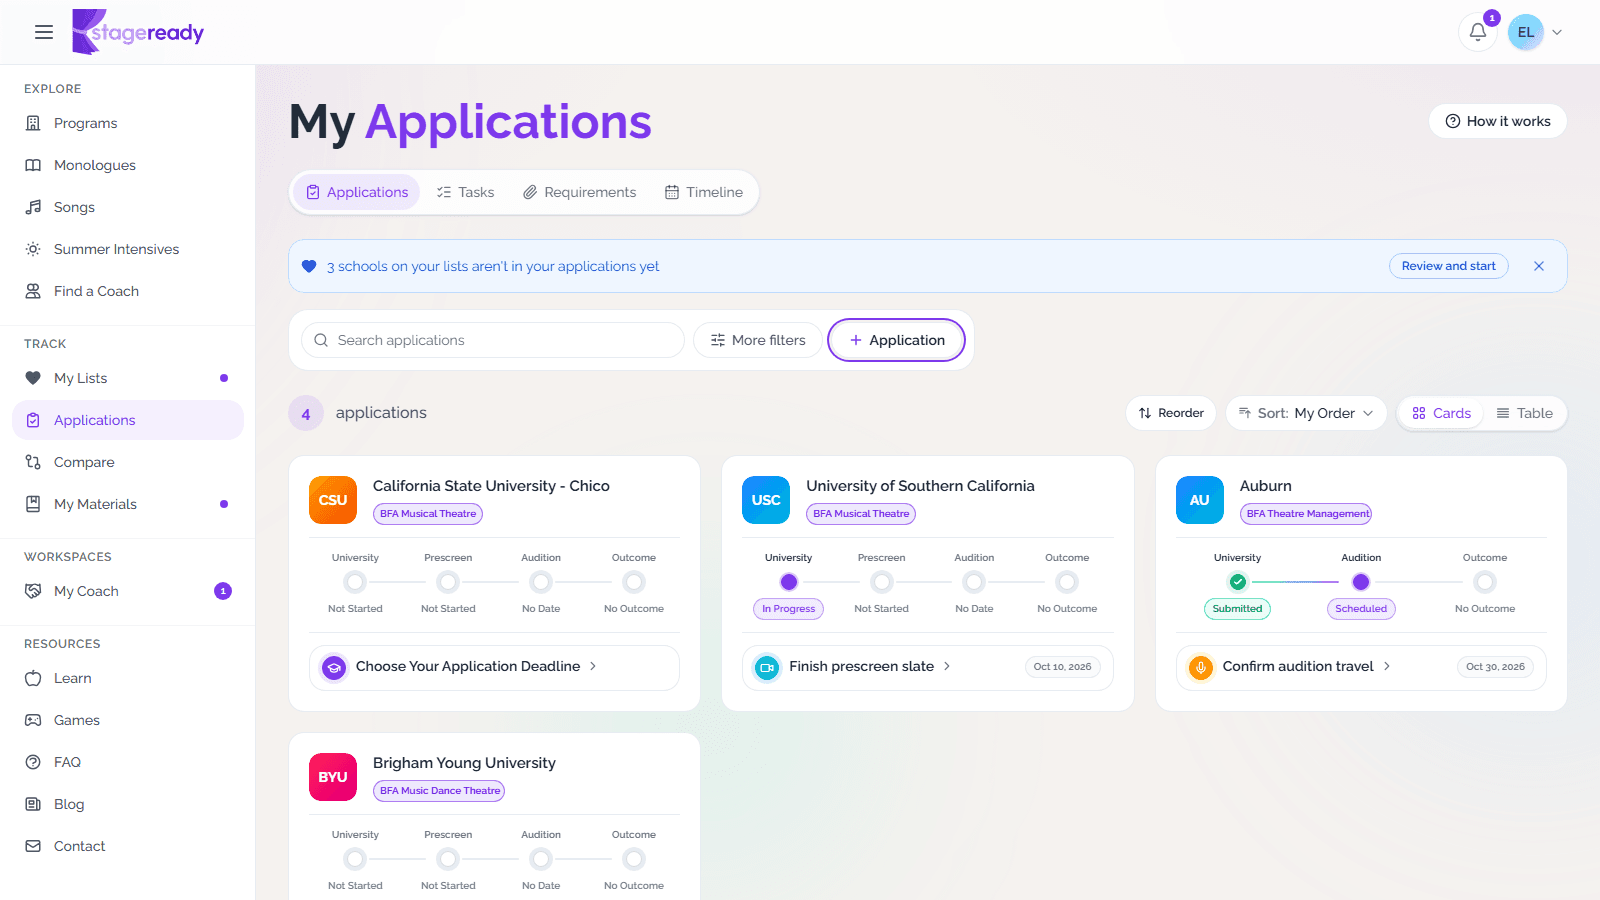Click the Search applications field
The width and height of the screenshot is (1600, 900).
pos(493,340)
